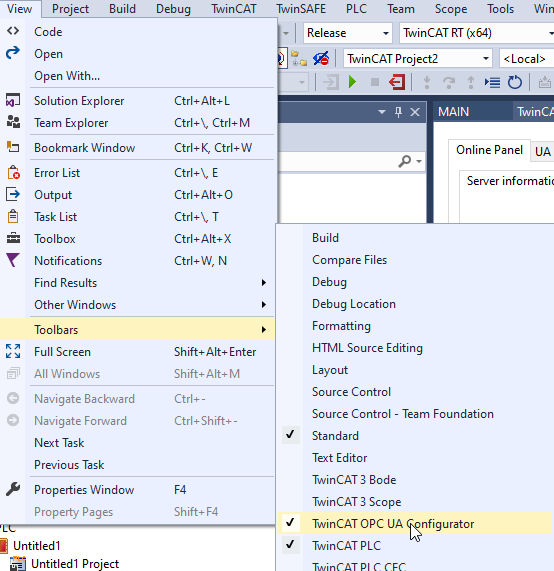Click the Team Explorer people icon

click(x=13, y=122)
